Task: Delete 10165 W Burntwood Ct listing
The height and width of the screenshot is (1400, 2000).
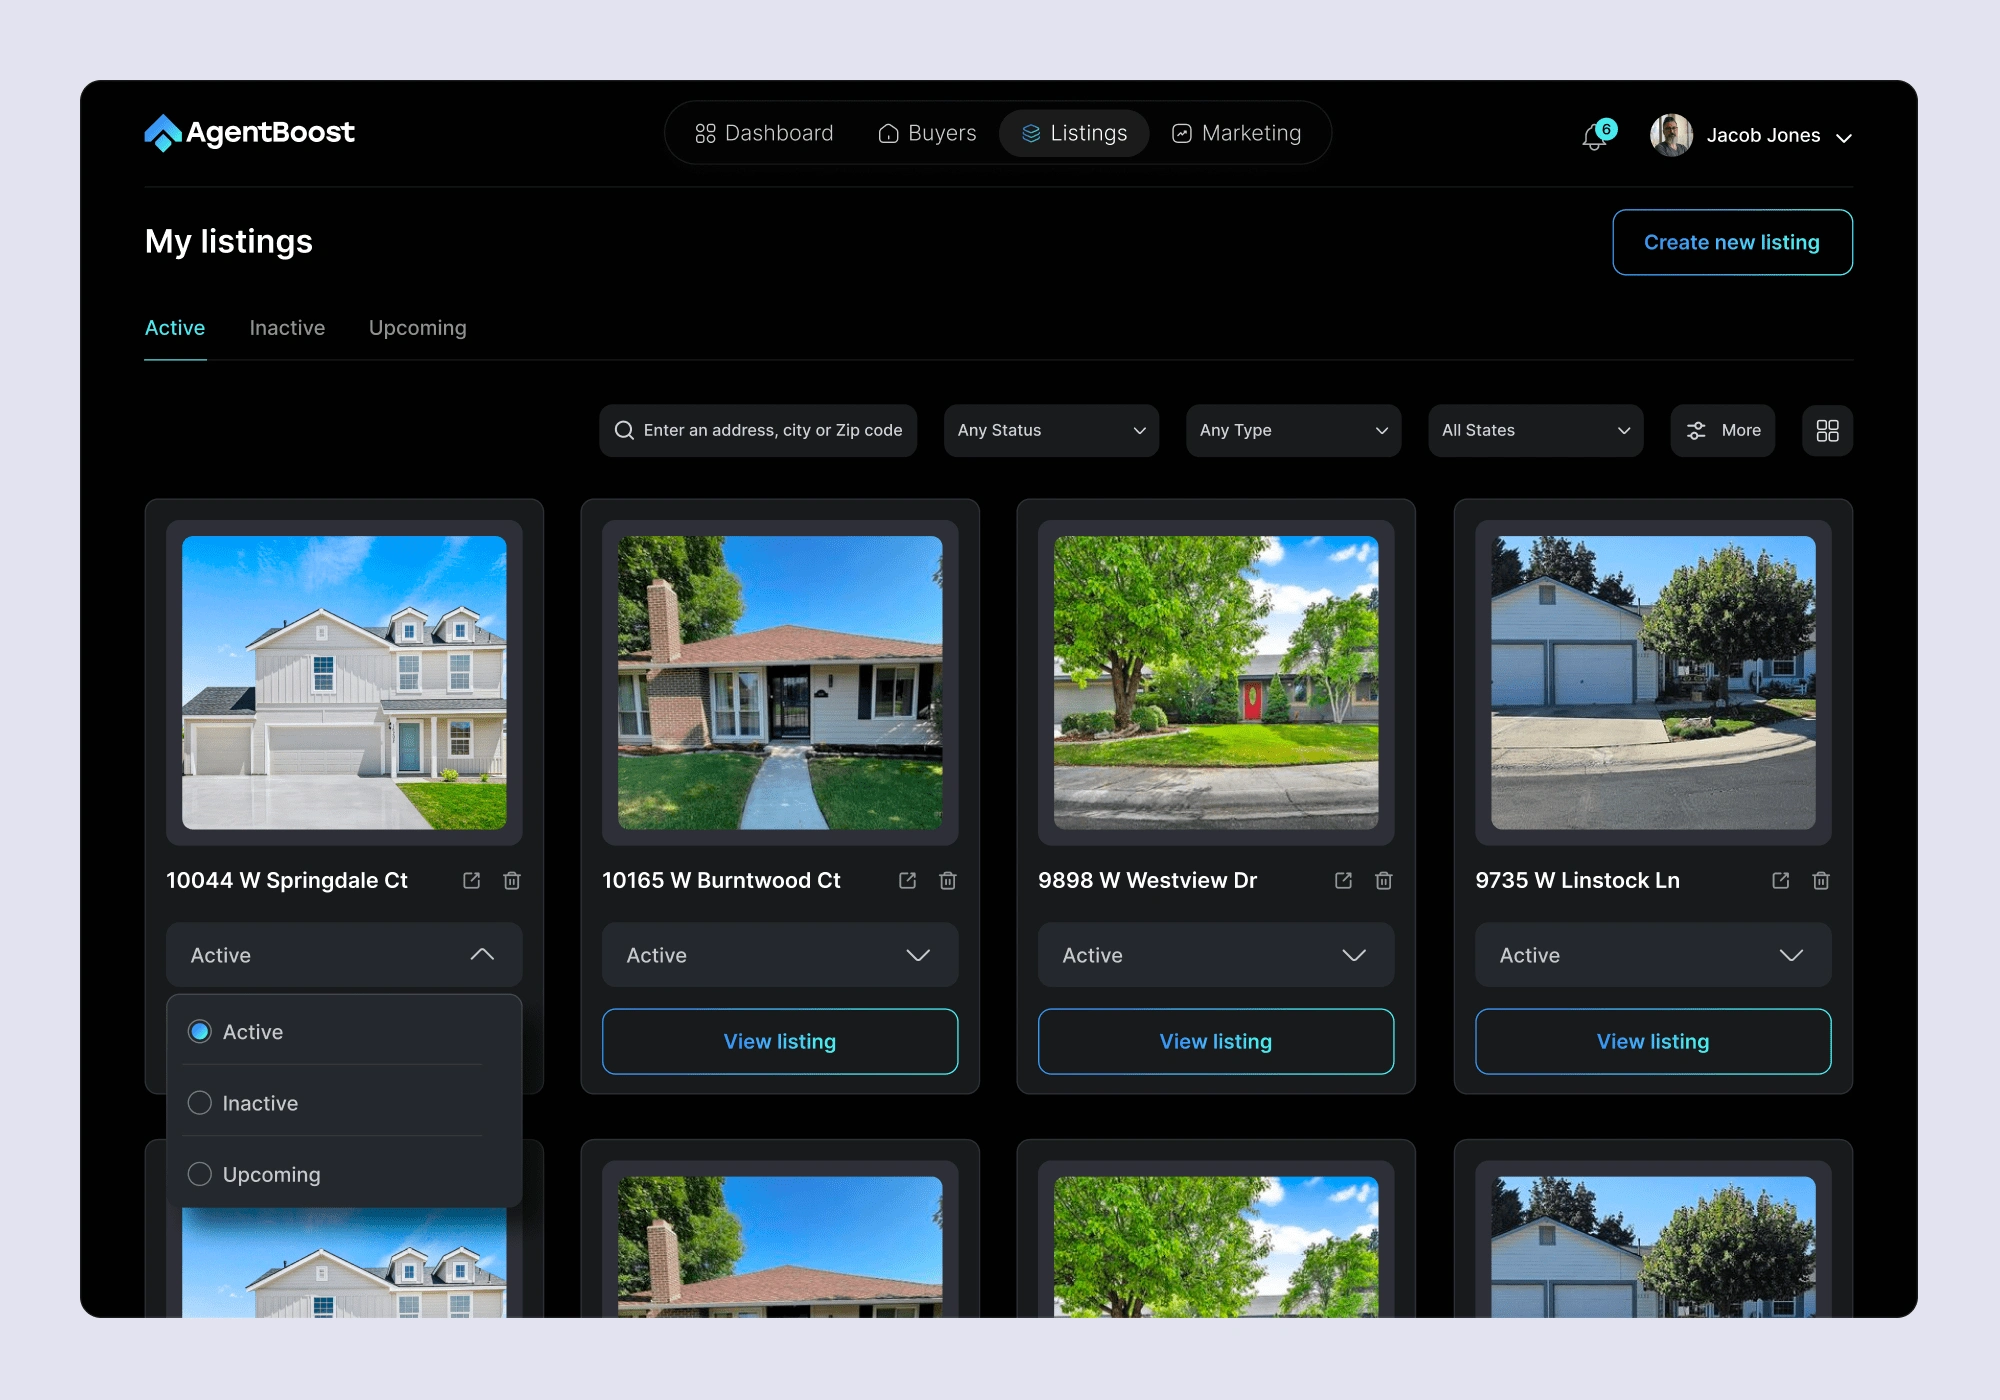Action: (x=948, y=881)
